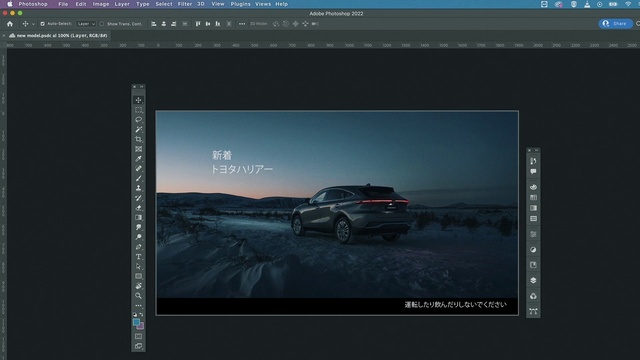Image resolution: width=640 pixels, height=360 pixels.
Task: Open the Image menu
Action: coord(101,4)
